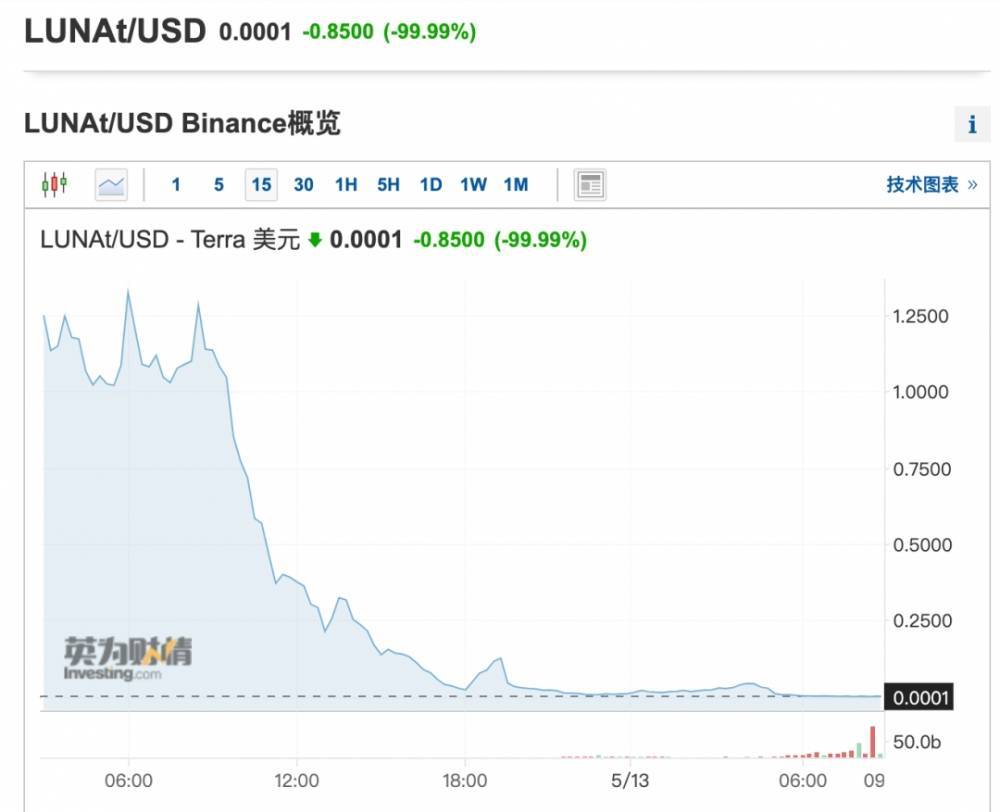The height and width of the screenshot is (812, 1000).
Task: Switch chart to 1H interval
Action: coord(346,185)
